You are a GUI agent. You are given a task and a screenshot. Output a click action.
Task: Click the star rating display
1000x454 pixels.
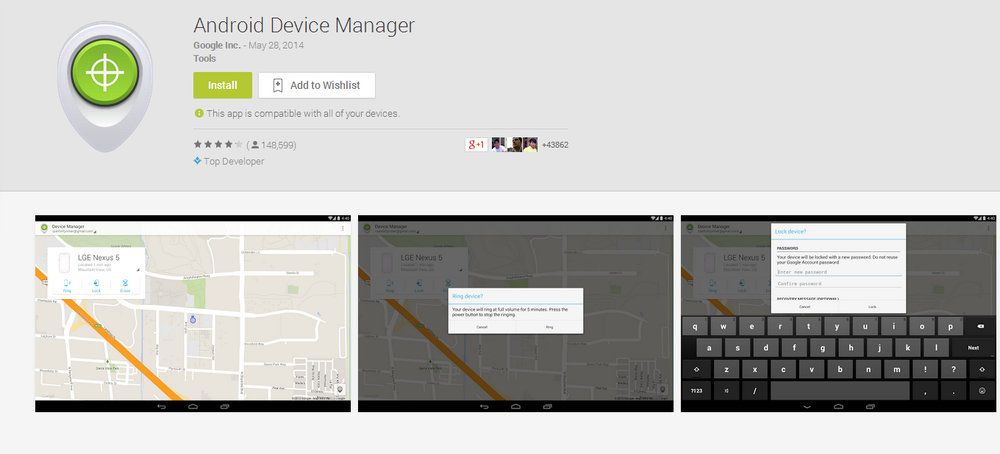coord(217,145)
